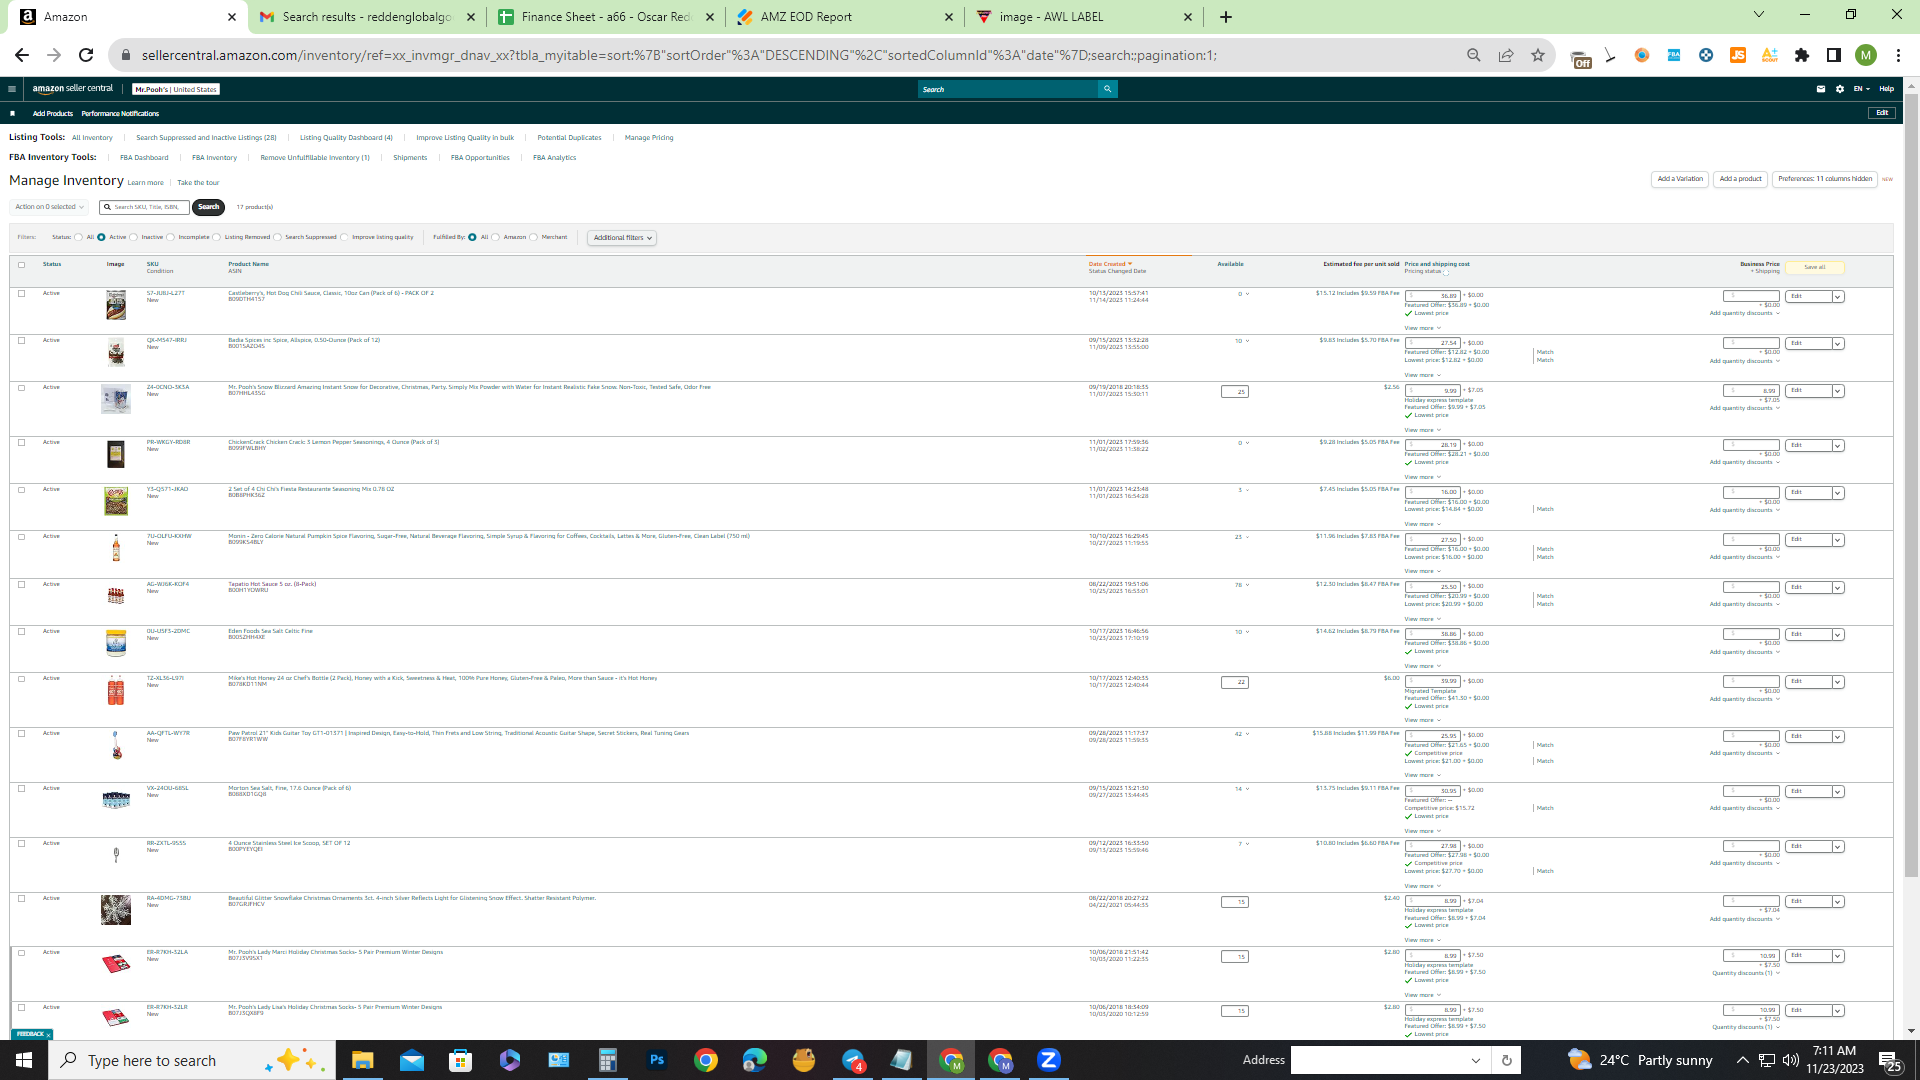The width and height of the screenshot is (1920, 1080).
Task: Open Edit dropdown arrow for Badia Spices row
Action: pos(1838,344)
